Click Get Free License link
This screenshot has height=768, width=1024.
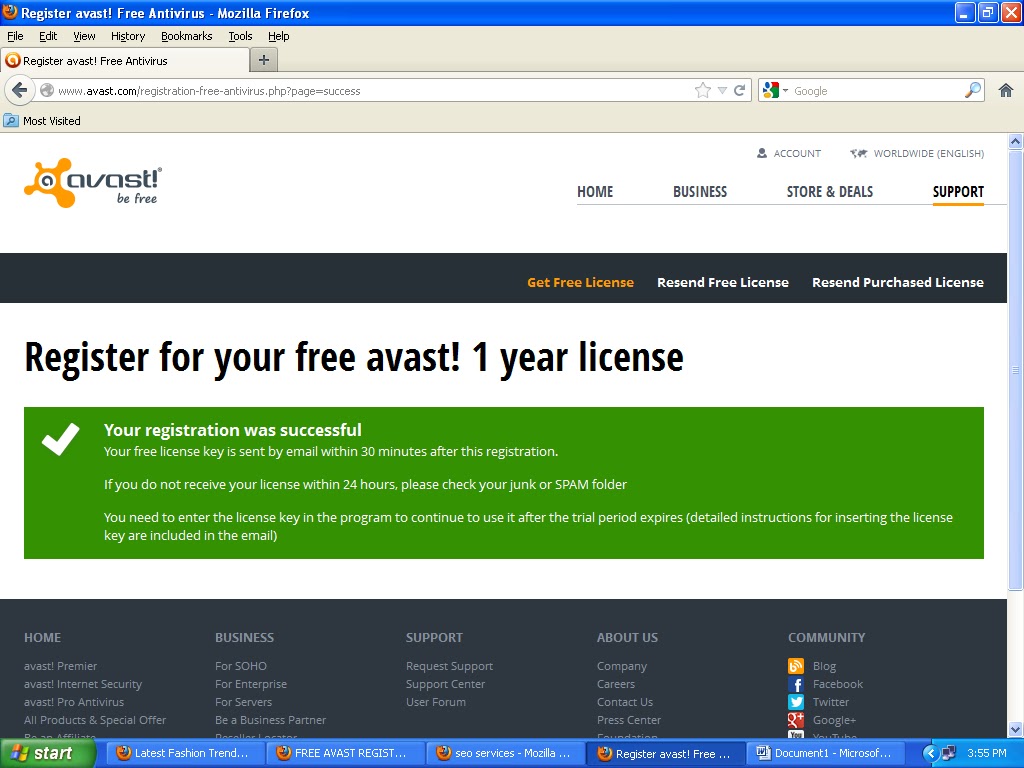(x=581, y=282)
